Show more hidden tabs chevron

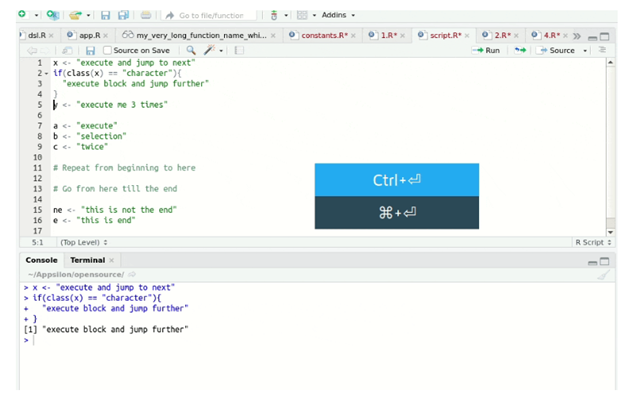click(577, 36)
